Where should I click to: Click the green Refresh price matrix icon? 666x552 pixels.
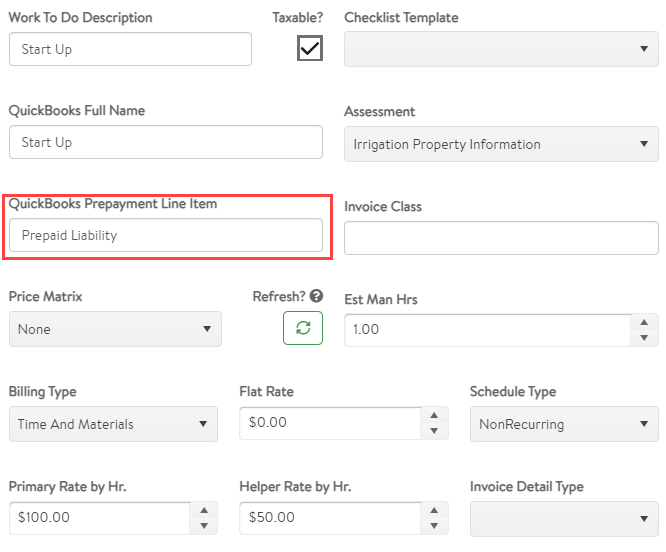[303, 328]
